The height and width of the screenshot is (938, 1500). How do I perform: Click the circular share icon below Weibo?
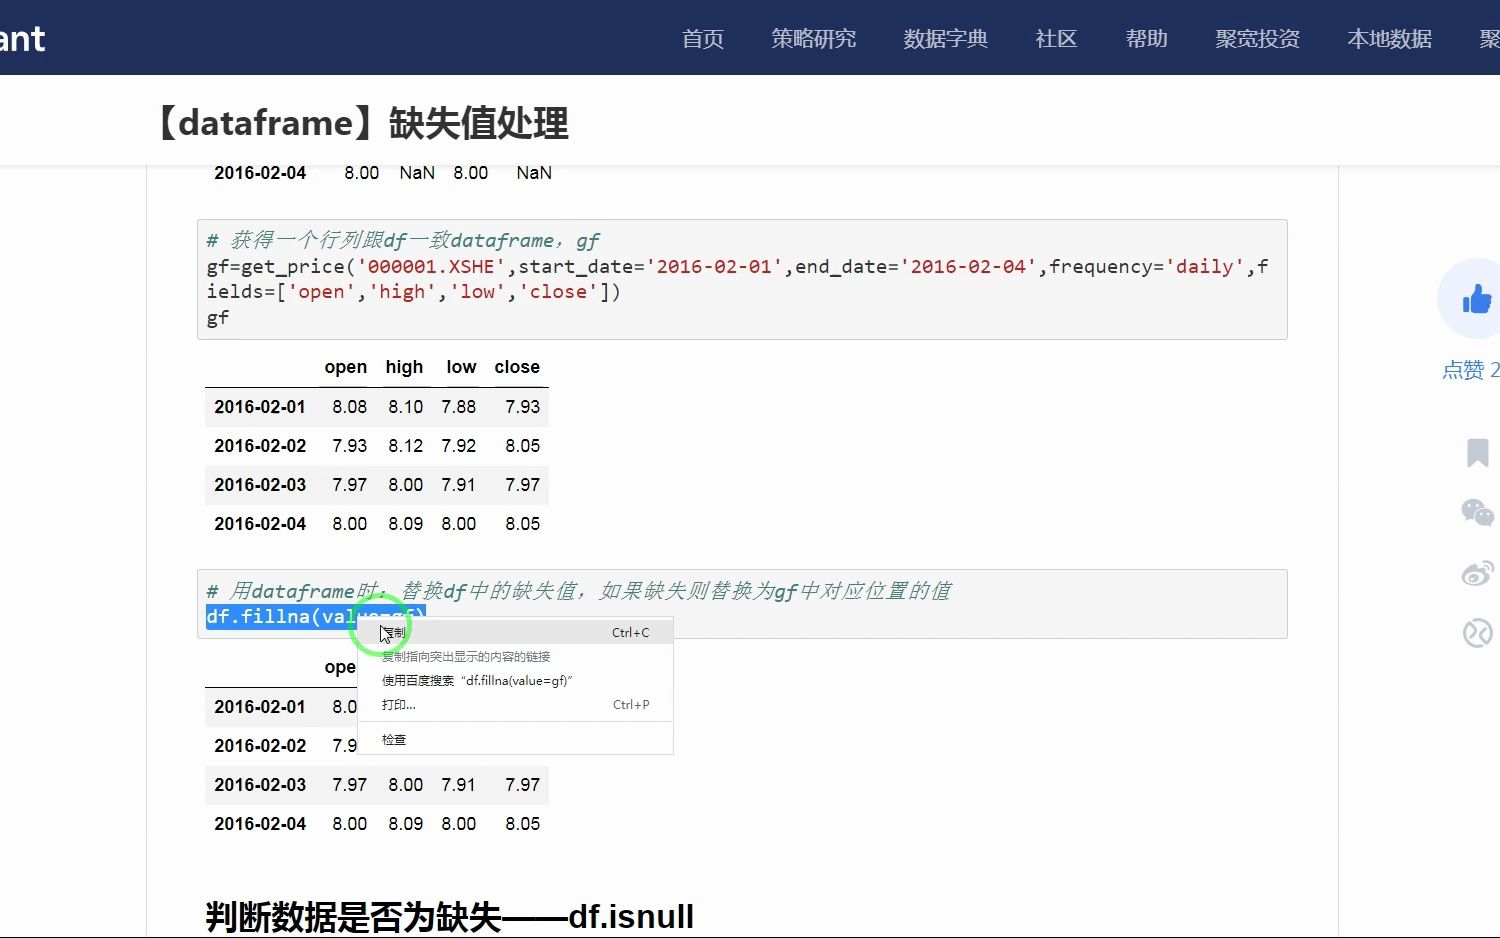click(1477, 633)
